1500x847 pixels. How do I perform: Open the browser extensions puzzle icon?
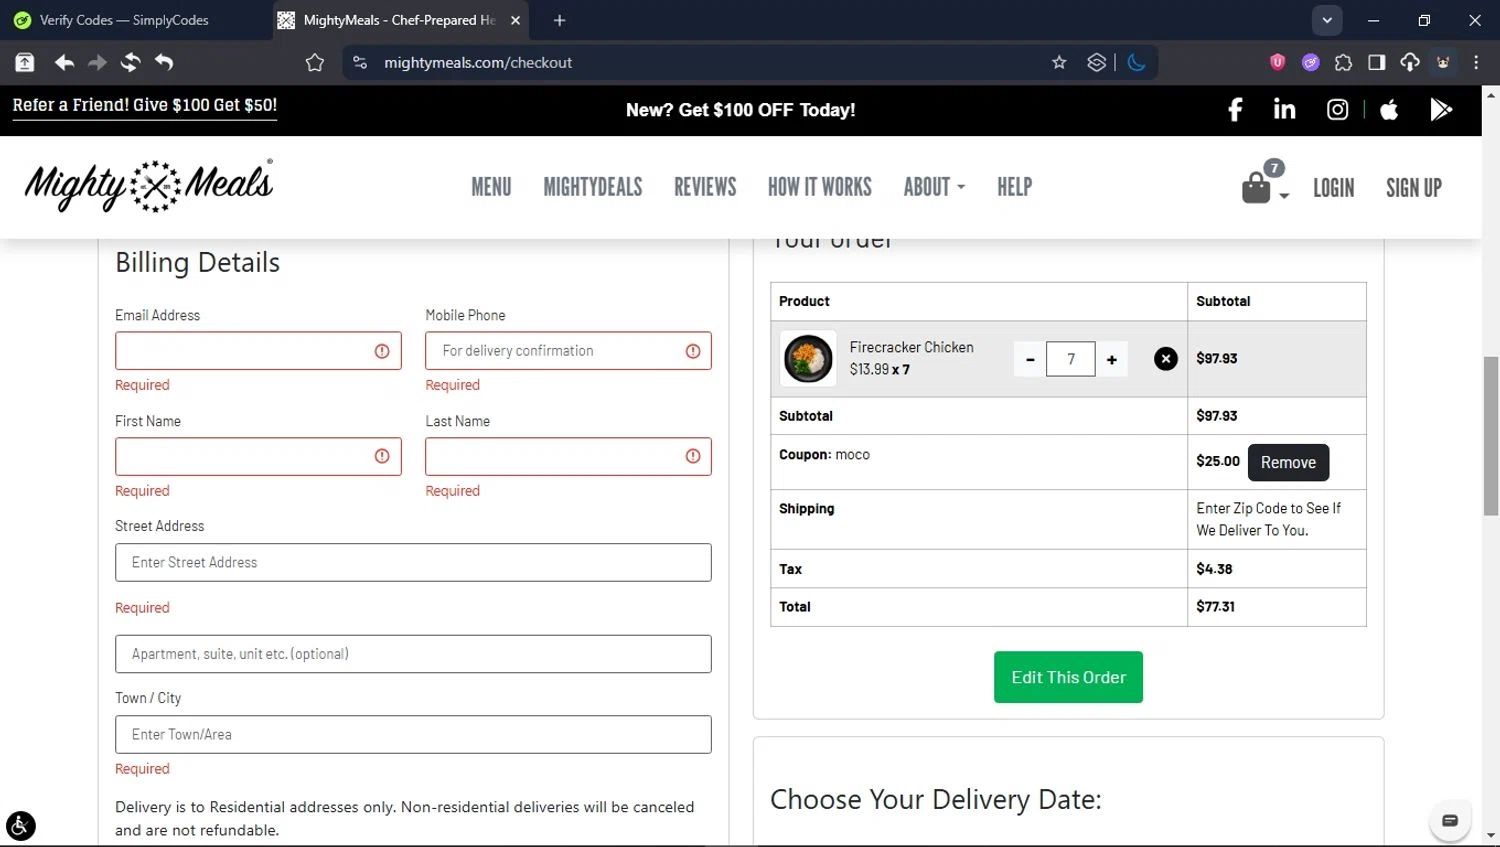[1343, 62]
